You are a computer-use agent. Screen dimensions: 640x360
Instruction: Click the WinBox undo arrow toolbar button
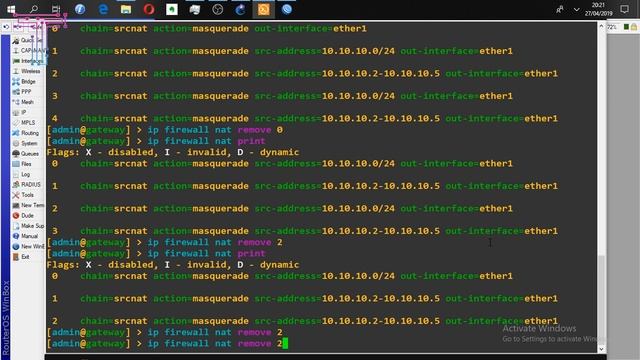click(x=6, y=27)
